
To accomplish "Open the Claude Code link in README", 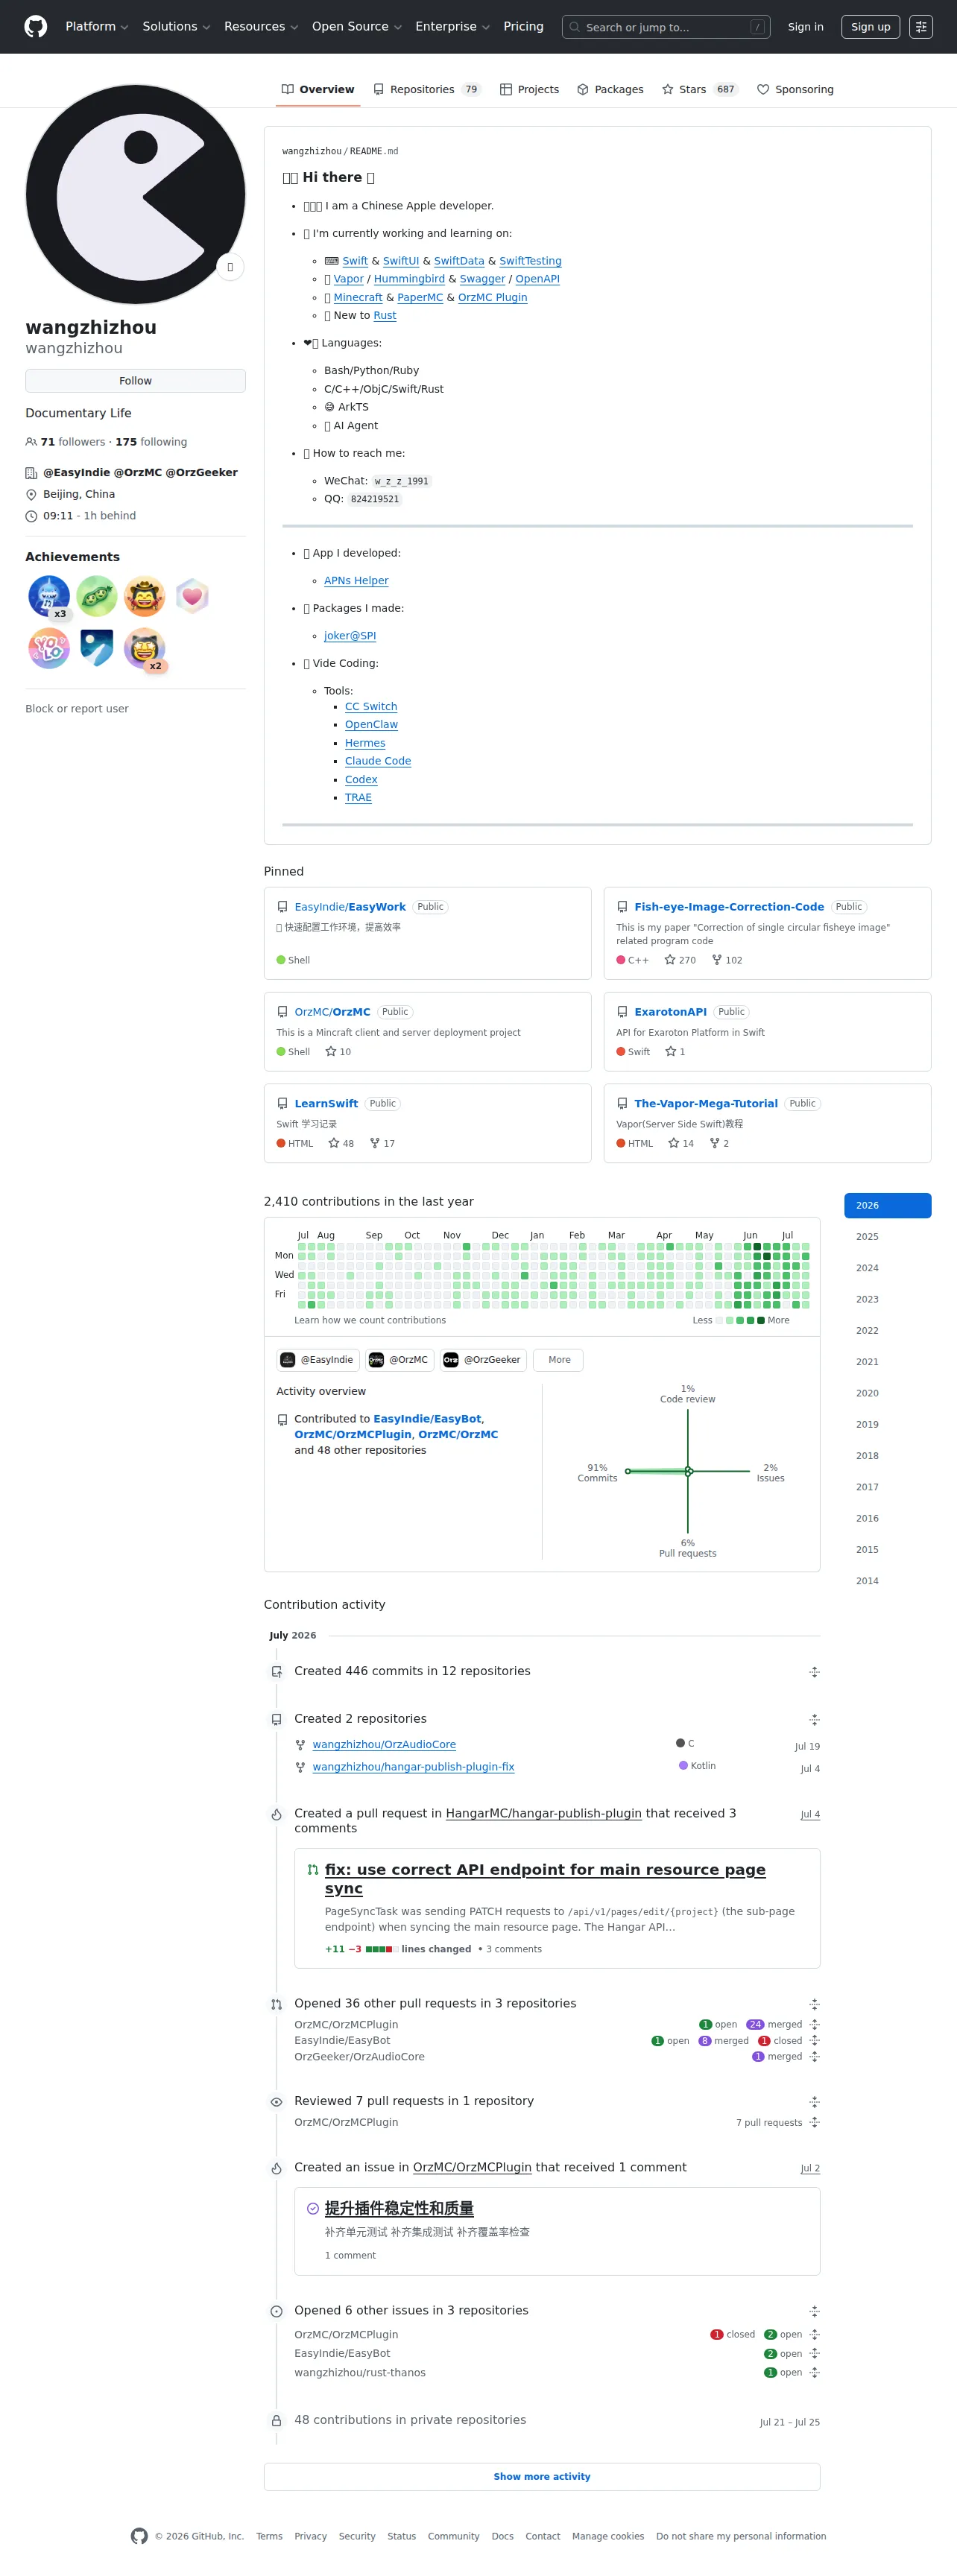I will [378, 761].
